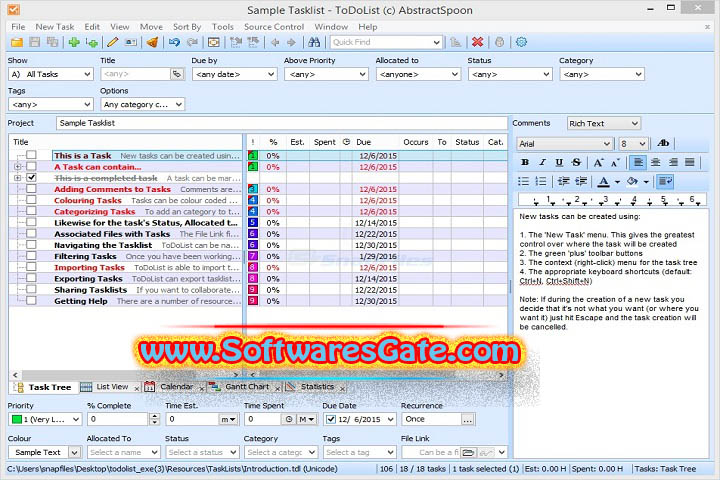
Task: Add a new subtask with small green plus
Action: [x=92, y=43]
